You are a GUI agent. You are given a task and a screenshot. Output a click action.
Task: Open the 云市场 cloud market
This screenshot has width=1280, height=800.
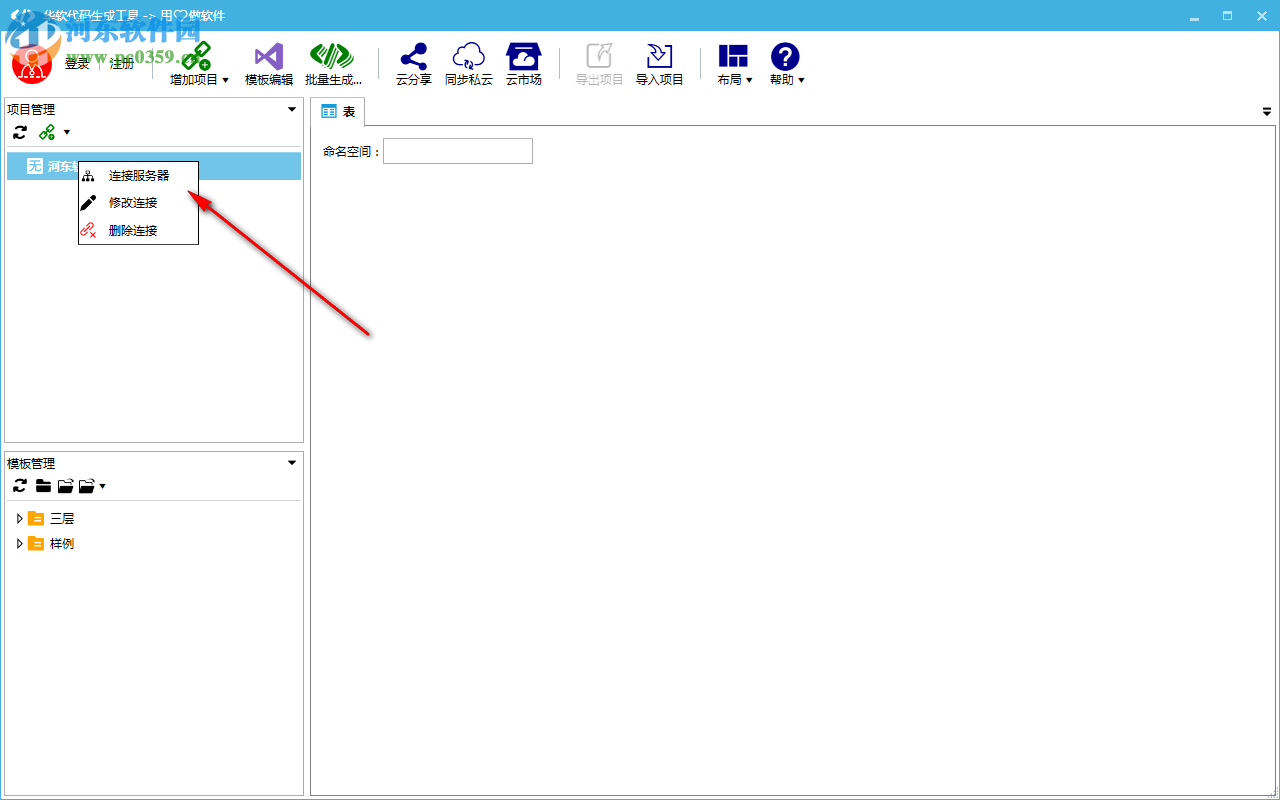point(523,65)
